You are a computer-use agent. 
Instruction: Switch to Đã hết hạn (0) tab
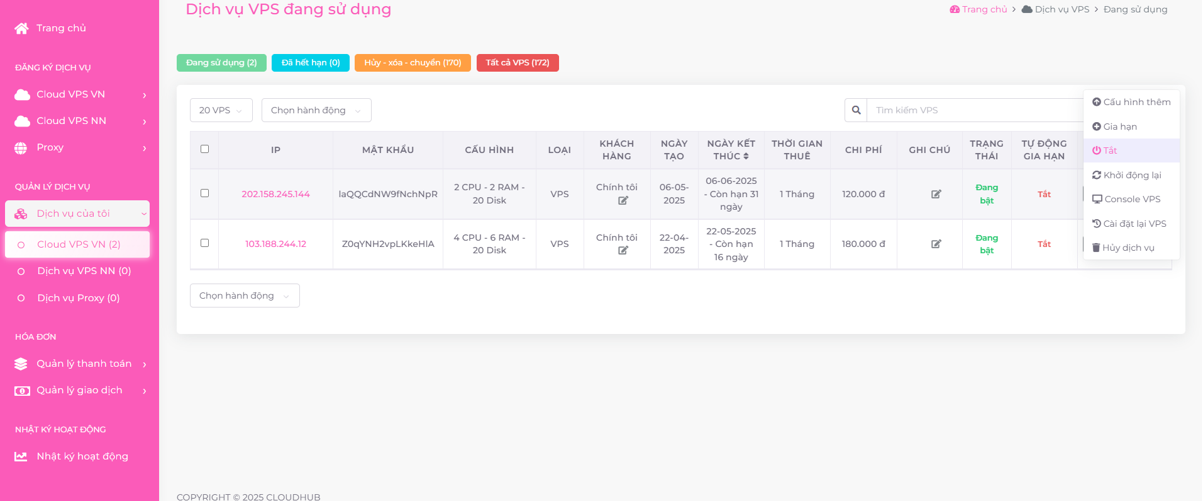[x=310, y=63]
